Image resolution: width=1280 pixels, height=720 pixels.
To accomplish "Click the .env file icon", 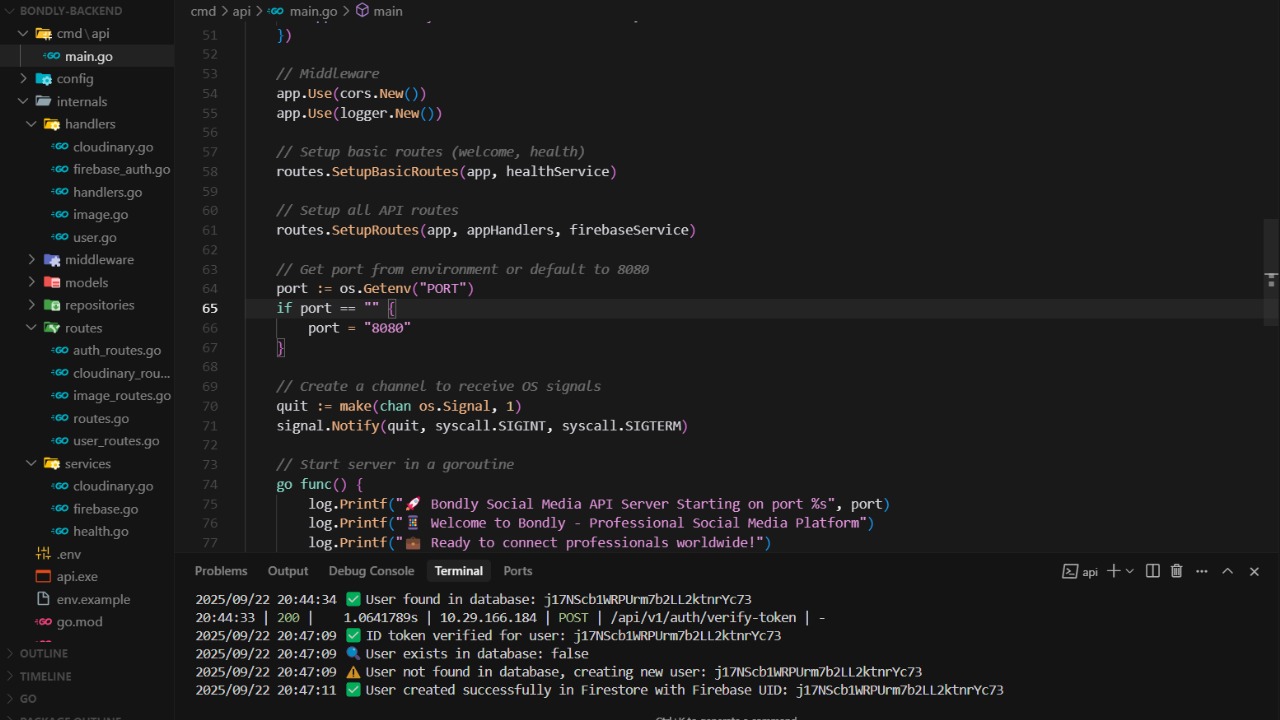I will point(43,554).
